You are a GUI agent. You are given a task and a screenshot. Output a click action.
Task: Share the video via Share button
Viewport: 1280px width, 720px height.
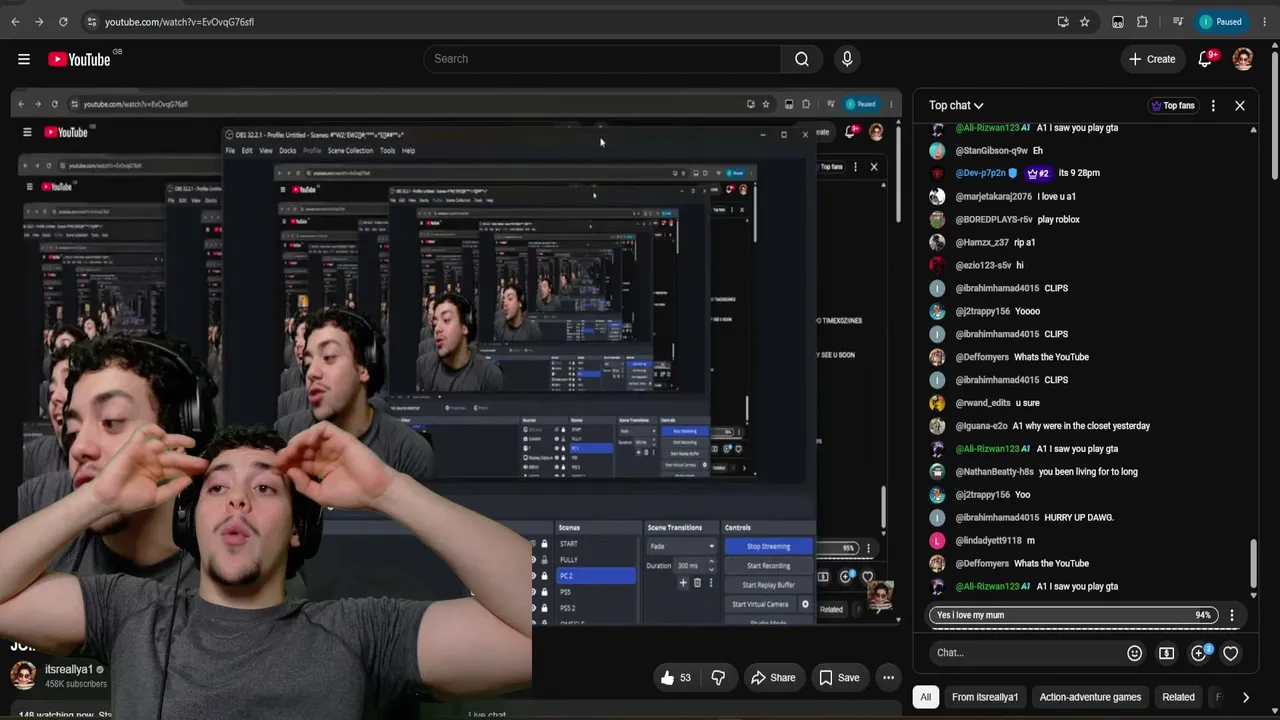772,677
